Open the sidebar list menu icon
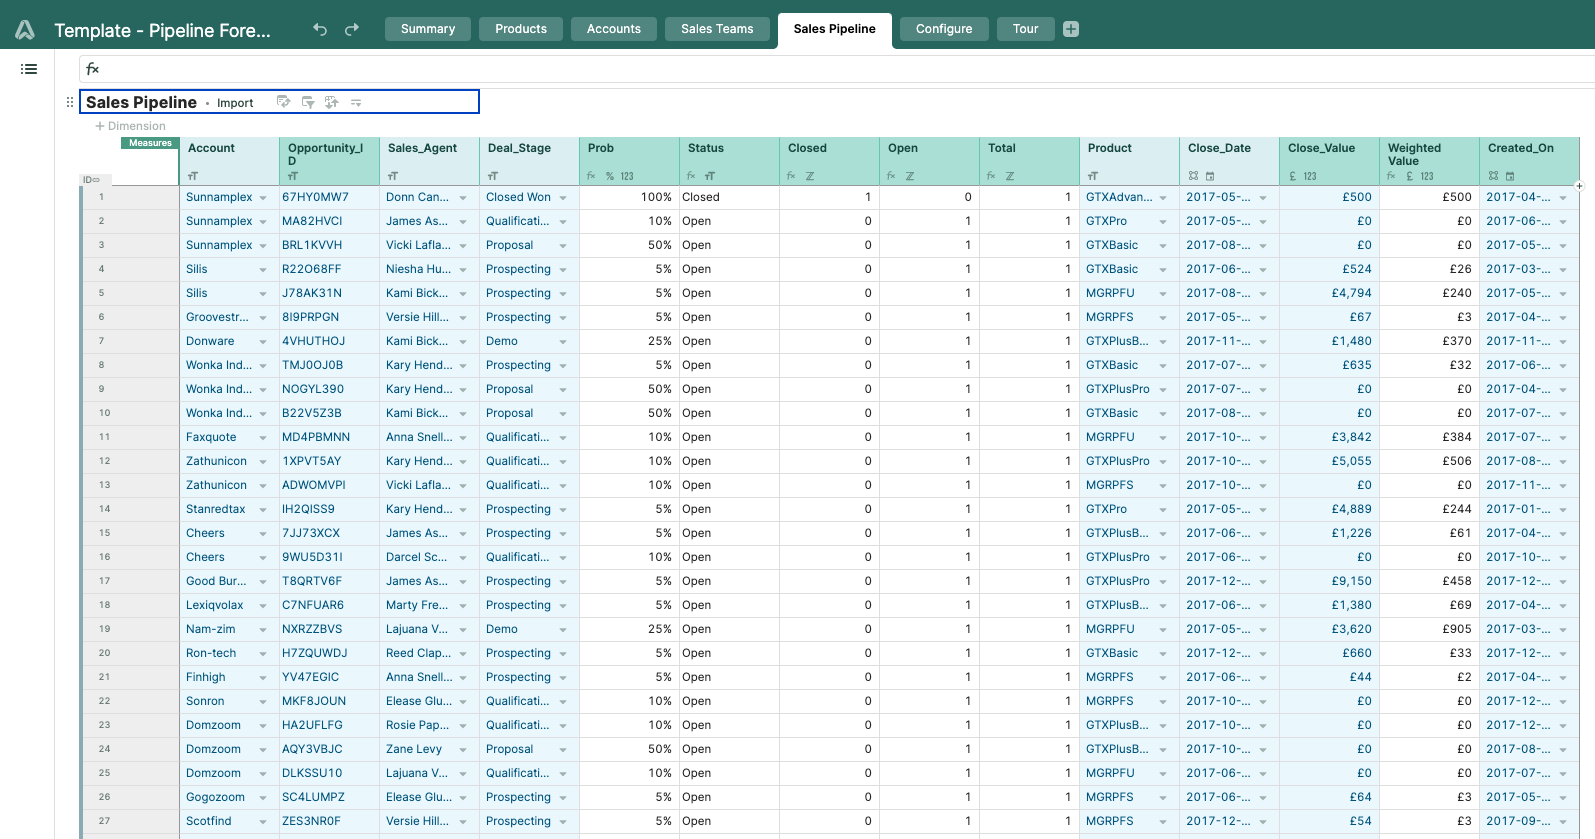Viewport: 1595px width, 839px height. (x=29, y=69)
